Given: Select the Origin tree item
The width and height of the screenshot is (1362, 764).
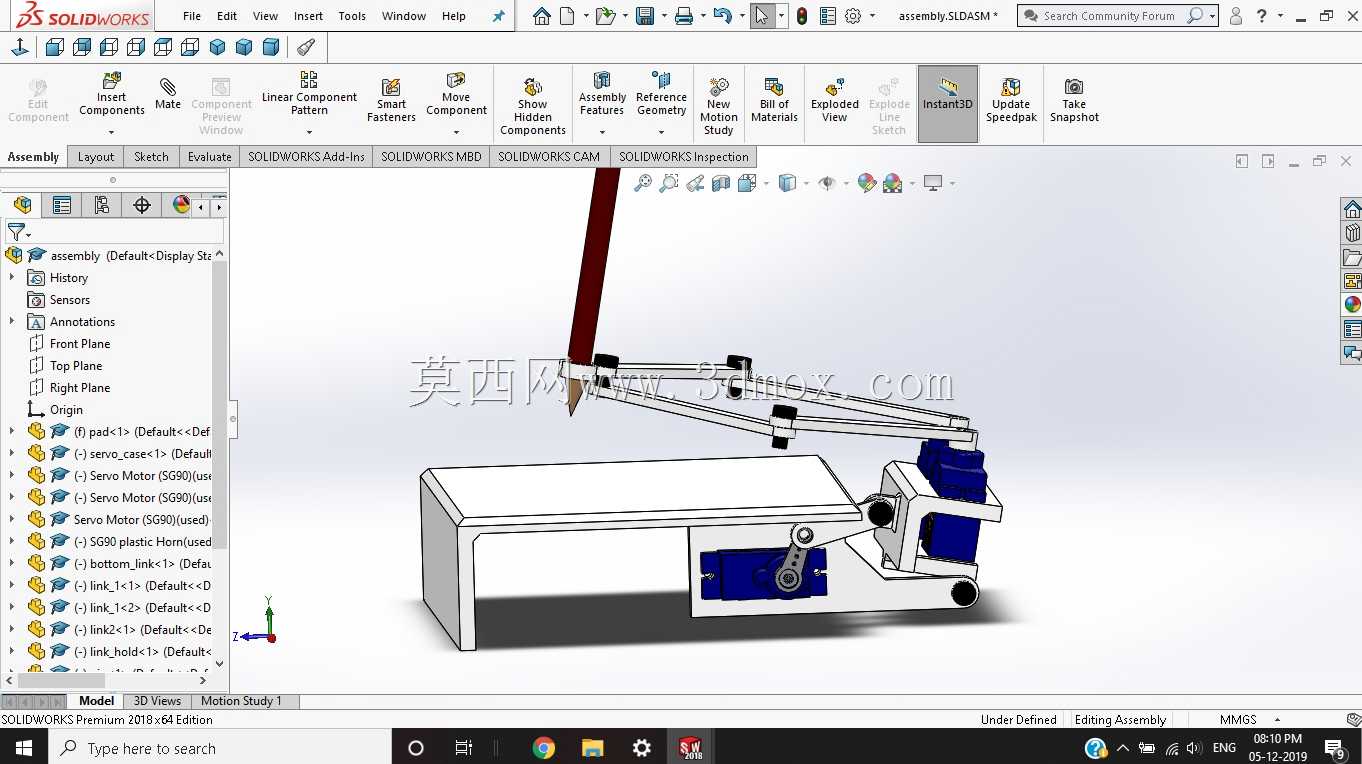Looking at the screenshot, I should pos(66,409).
